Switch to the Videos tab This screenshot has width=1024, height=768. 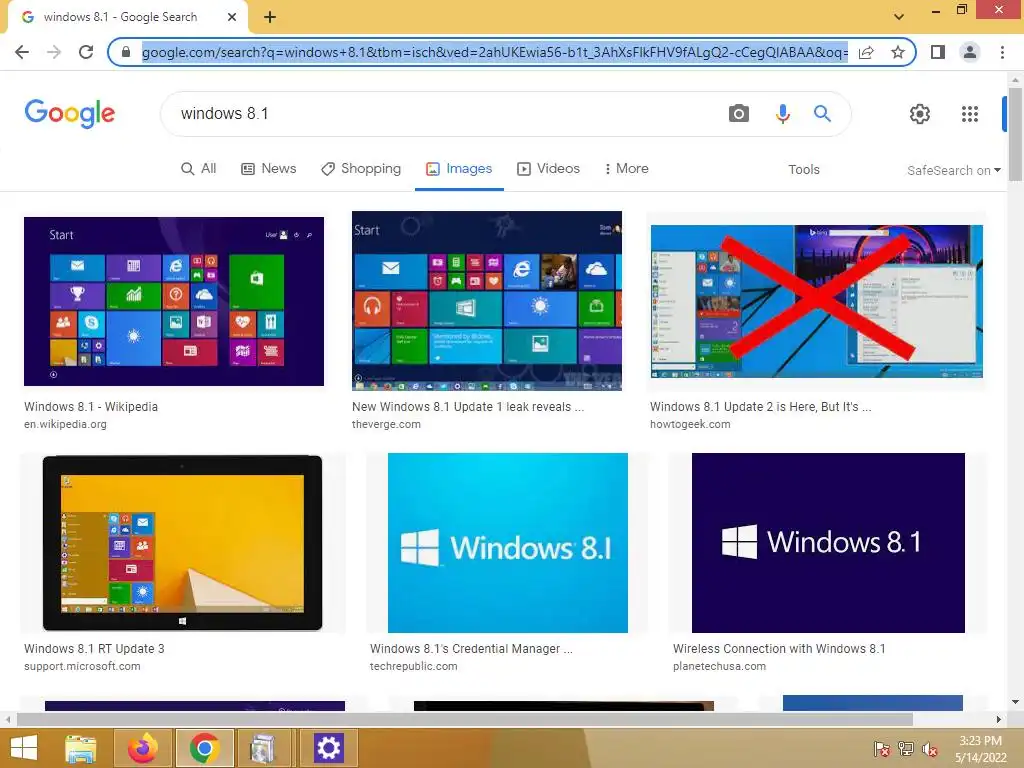pos(549,168)
